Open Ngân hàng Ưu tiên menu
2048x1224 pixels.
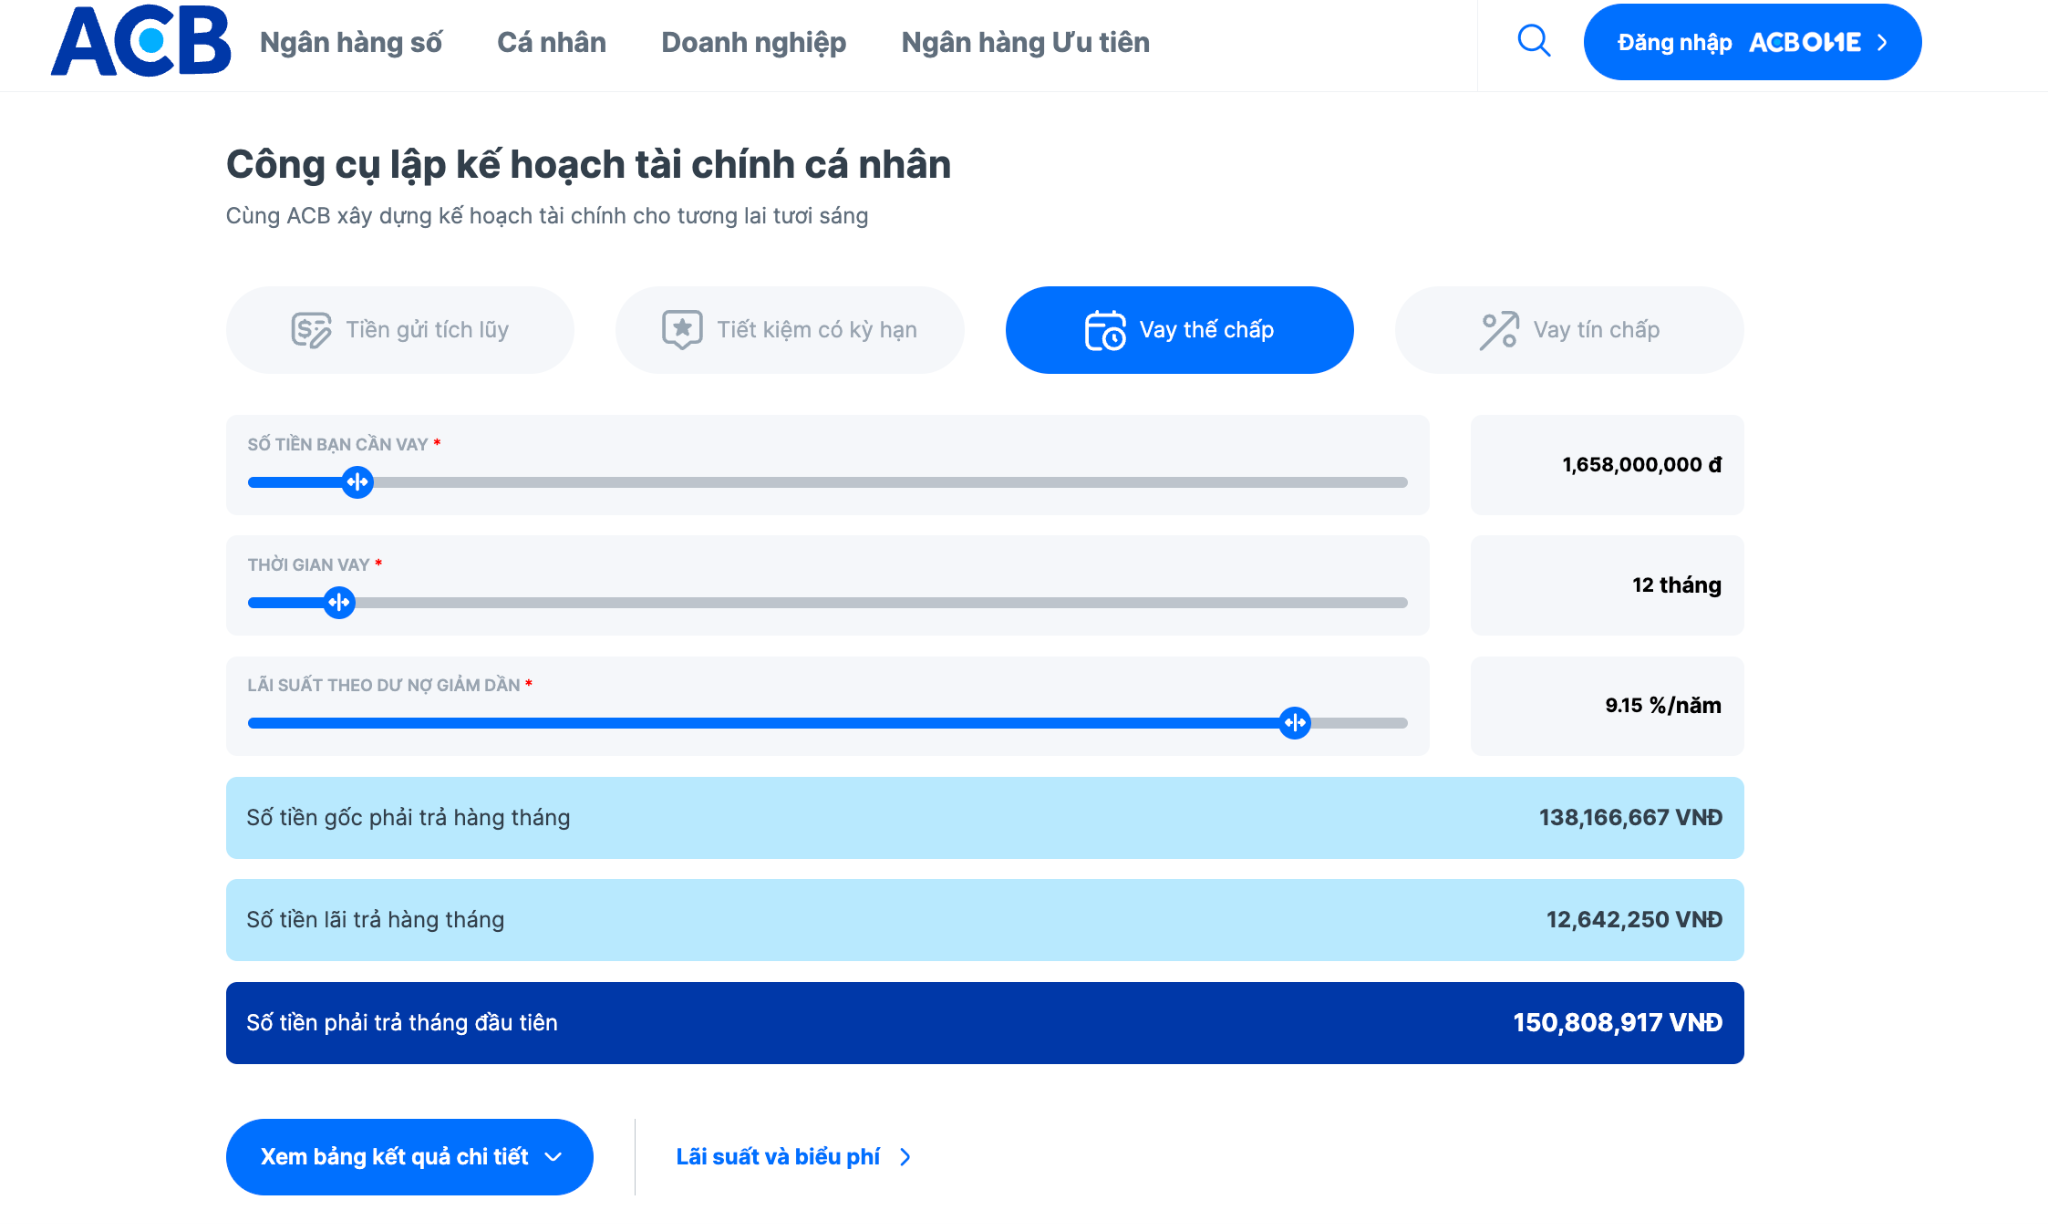point(1026,42)
